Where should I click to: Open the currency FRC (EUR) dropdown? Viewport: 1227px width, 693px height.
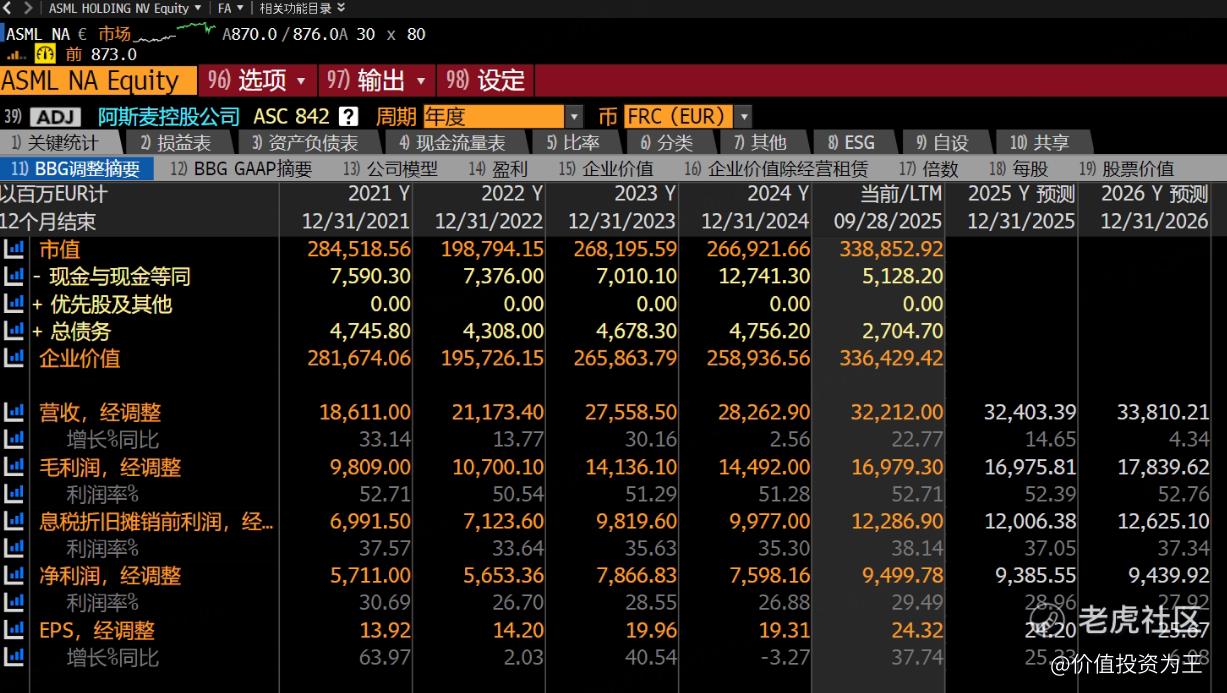(x=688, y=116)
